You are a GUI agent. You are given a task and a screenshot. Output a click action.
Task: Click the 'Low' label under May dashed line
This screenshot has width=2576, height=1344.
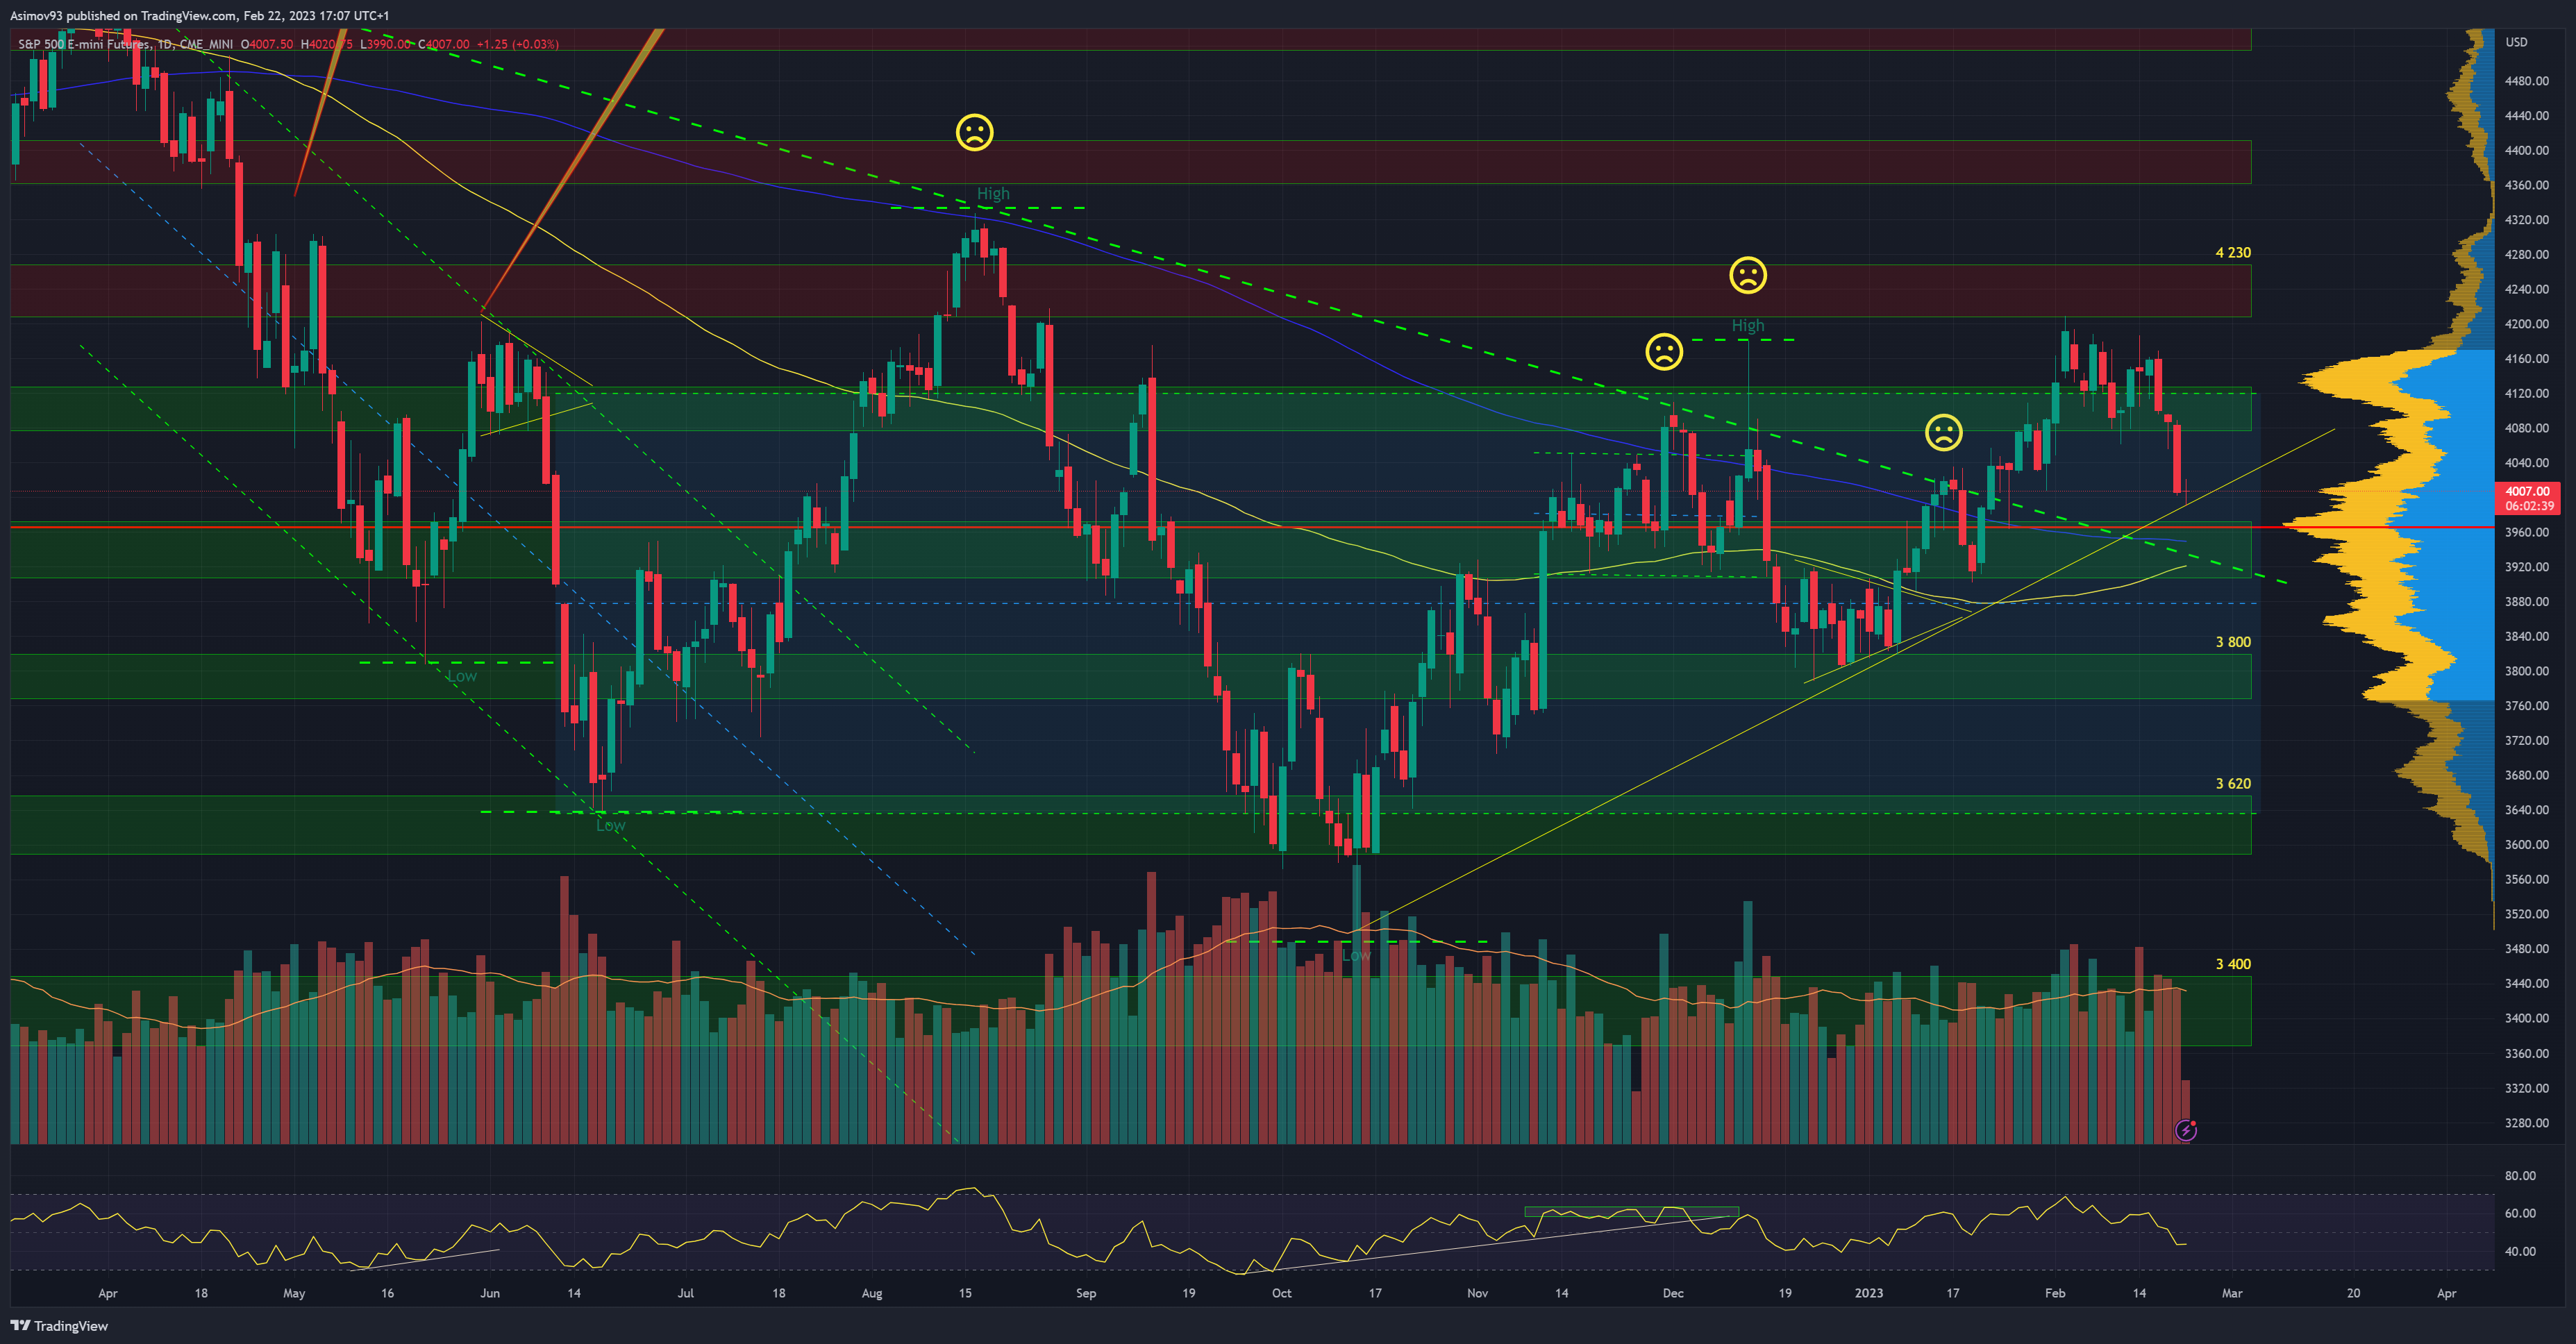[x=461, y=676]
